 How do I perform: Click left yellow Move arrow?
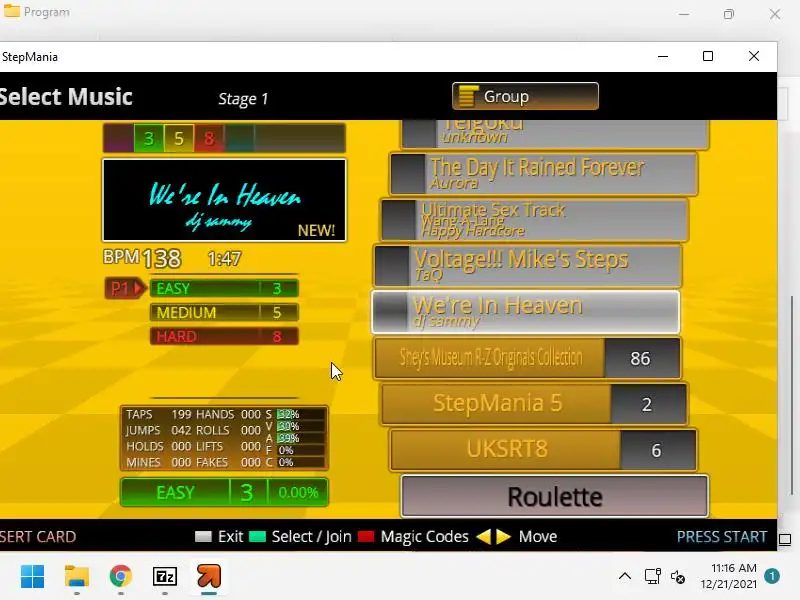tap(484, 536)
